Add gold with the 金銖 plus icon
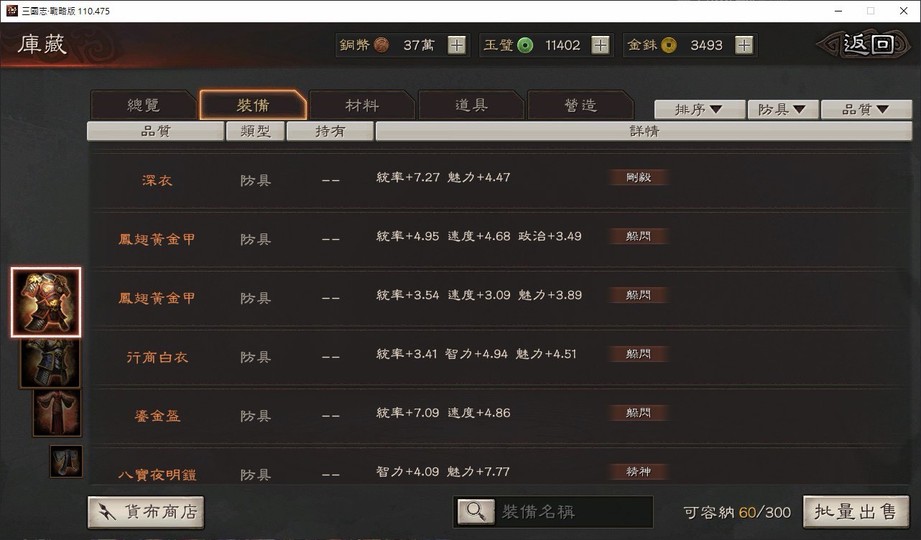921x540 pixels. (x=744, y=45)
